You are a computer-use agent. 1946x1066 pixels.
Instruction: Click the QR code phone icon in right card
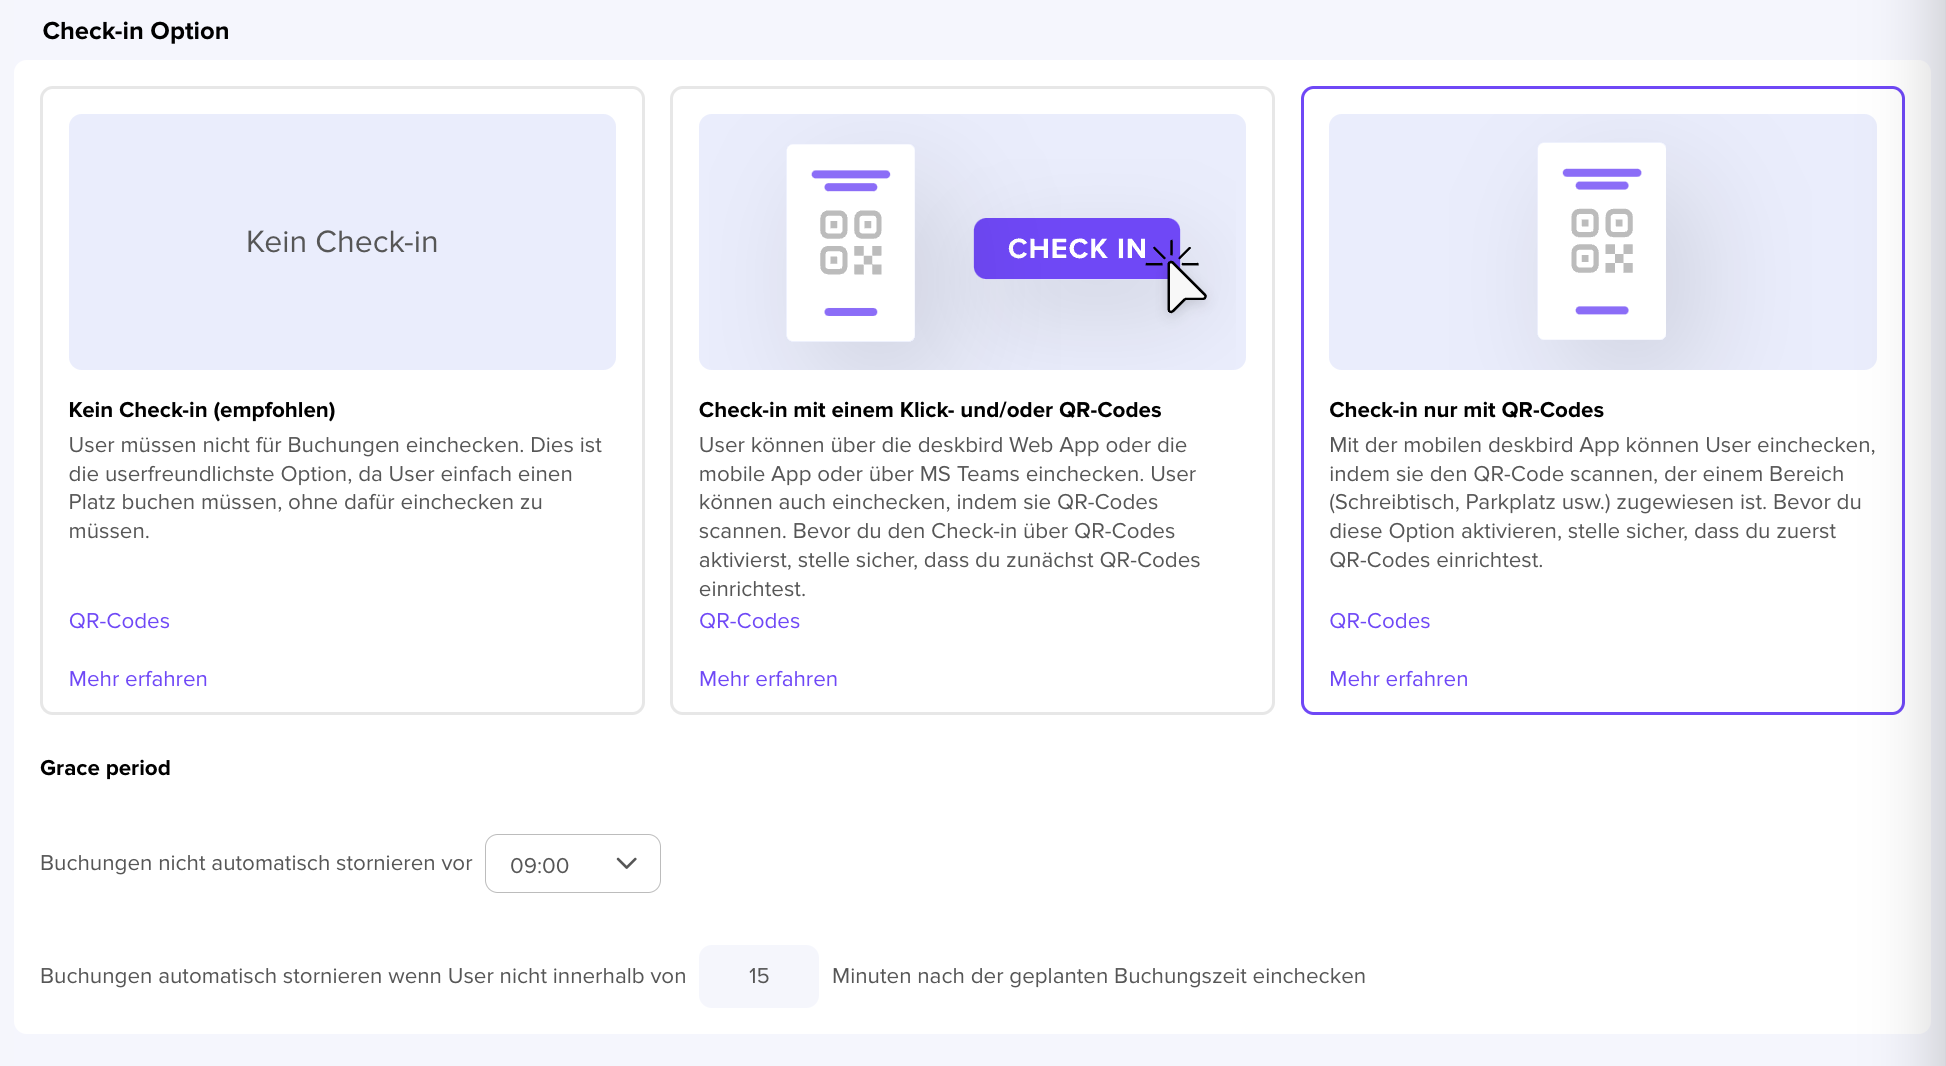coord(1602,241)
